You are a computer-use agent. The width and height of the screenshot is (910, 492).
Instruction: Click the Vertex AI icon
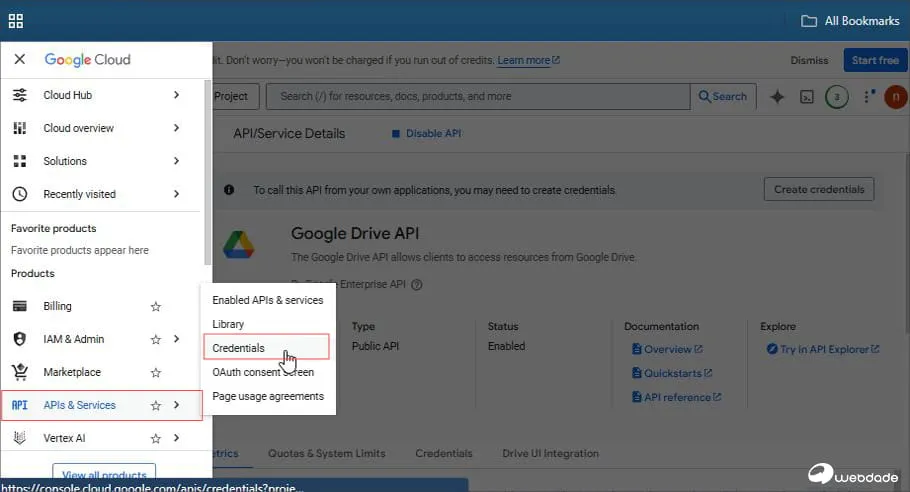coord(19,438)
